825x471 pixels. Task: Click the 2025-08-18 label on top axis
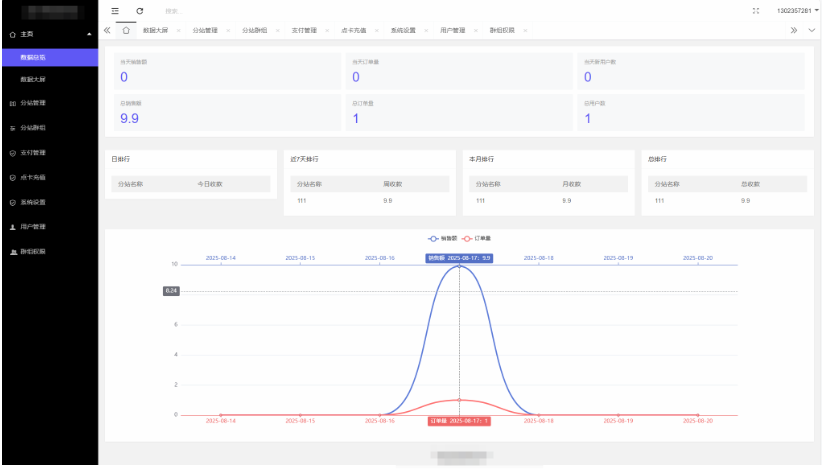click(x=539, y=258)
